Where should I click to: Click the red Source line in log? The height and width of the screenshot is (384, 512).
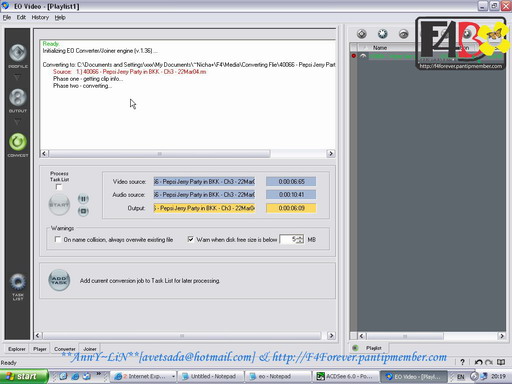click(x=129, y=72)
